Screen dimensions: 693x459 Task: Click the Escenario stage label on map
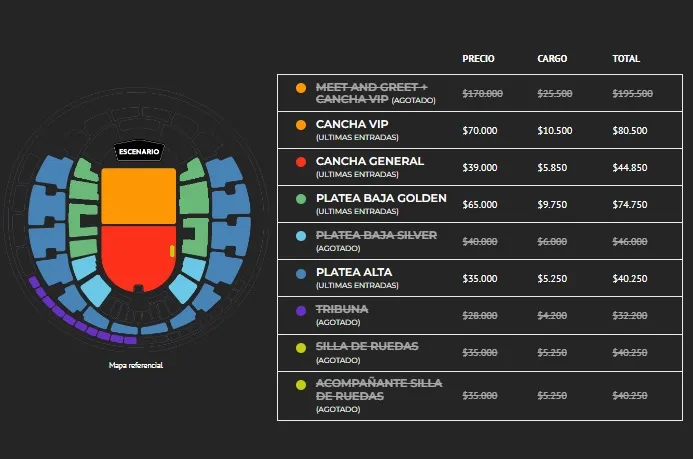click(x=137, y=151)
